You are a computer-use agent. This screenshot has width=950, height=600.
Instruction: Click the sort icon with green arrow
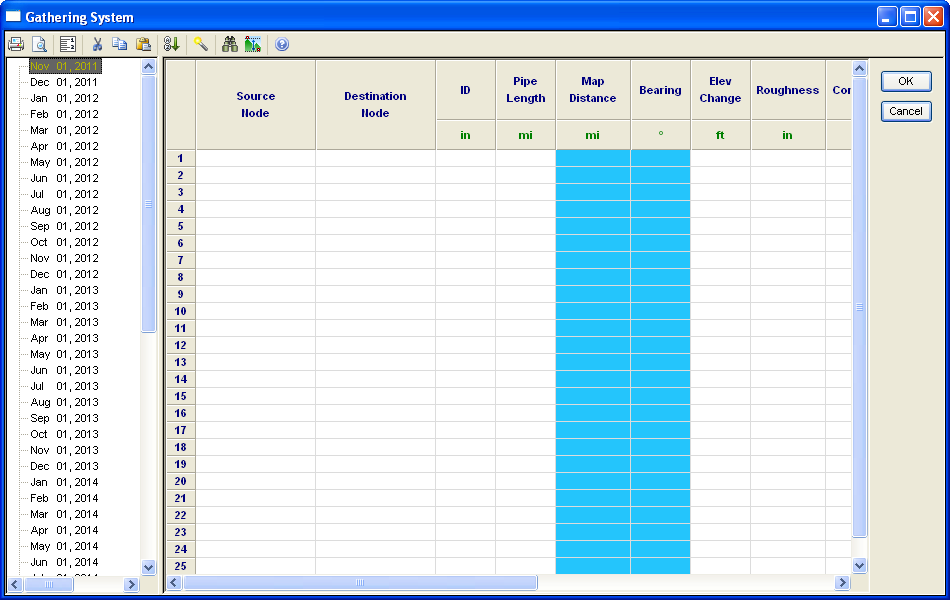[x=171, y=44]
